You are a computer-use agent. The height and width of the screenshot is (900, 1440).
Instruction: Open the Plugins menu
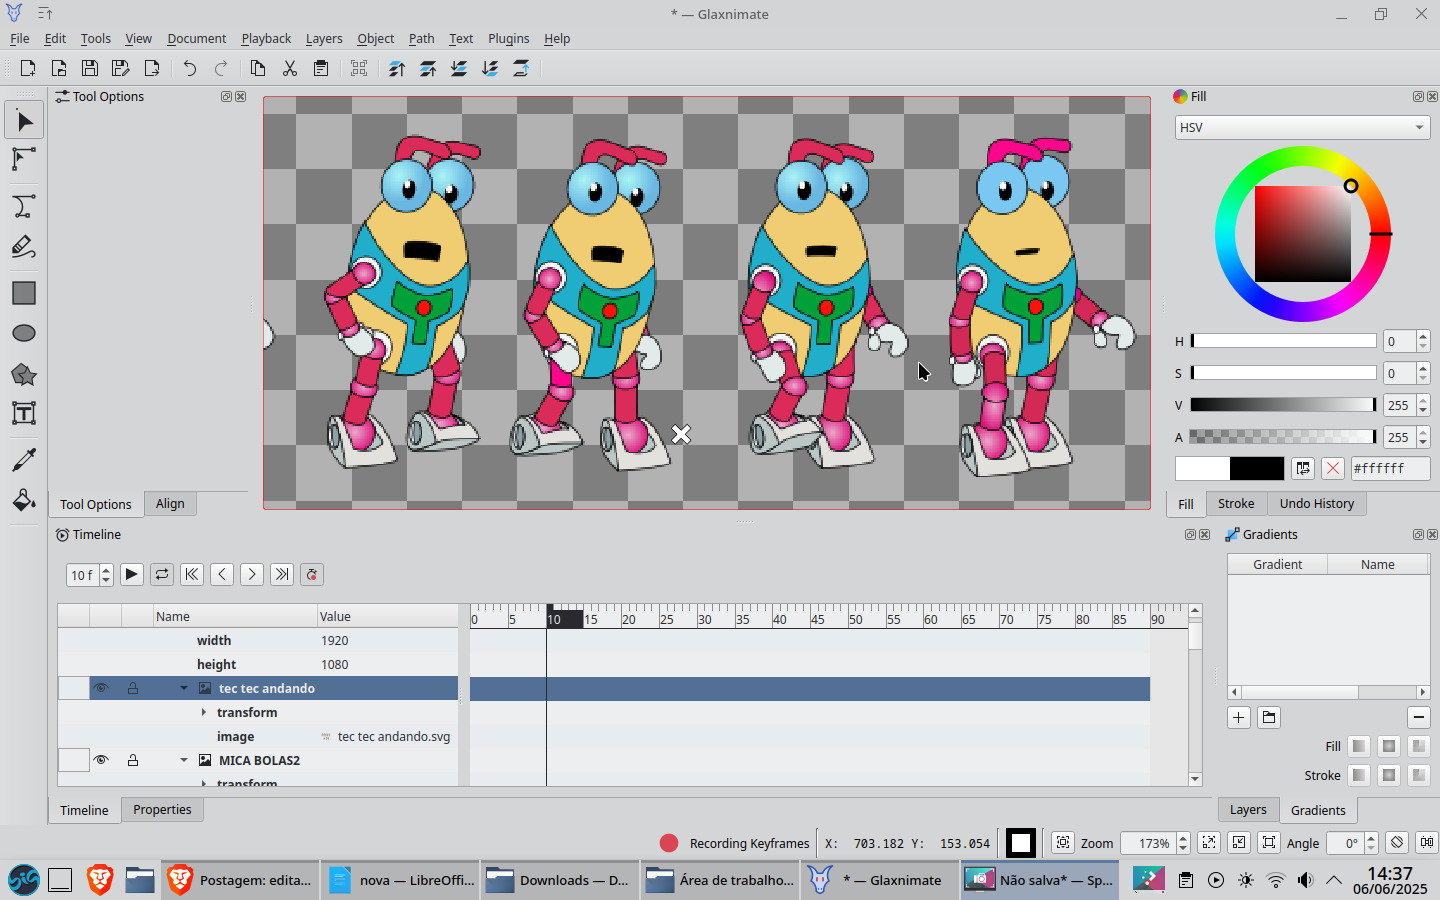point(509,38)
